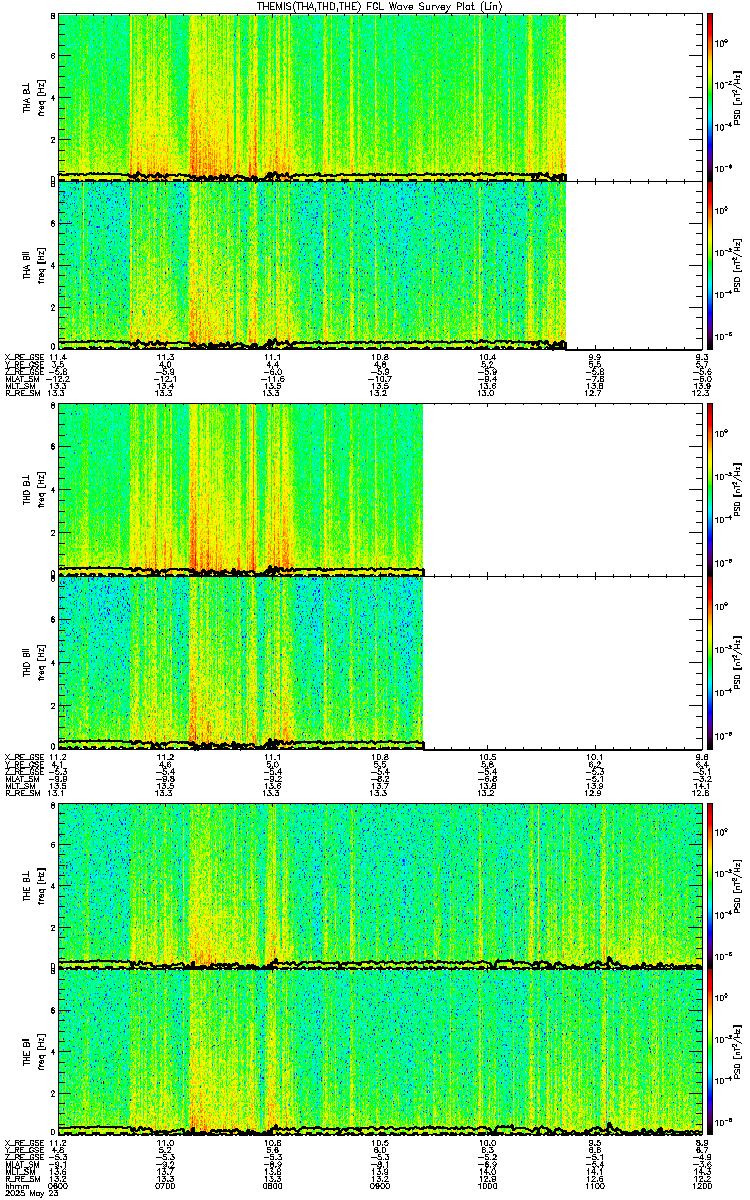Click the 'THA B⊥ freq [Hz]' axis label
The height and width of the screenshot is (1200, 750).
(35, 96)
